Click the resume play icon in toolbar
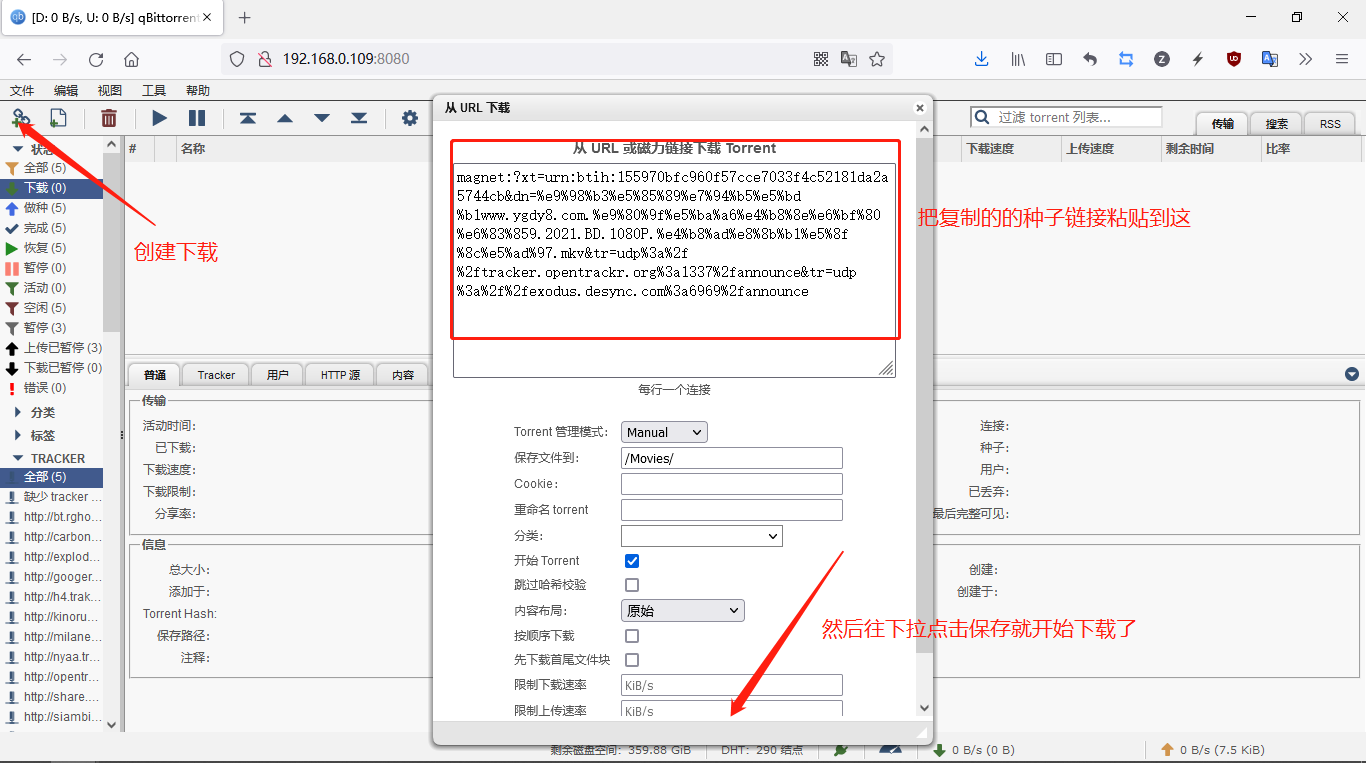The height and width of the screenshot is (763, 1366). [160, 118]
